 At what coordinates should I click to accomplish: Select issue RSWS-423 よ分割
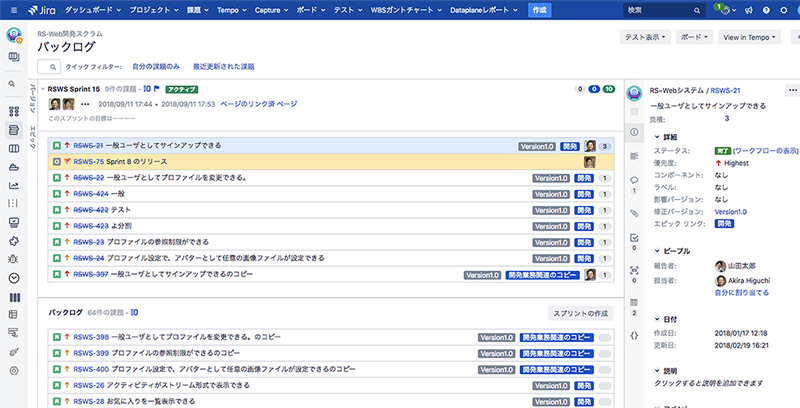331,226
